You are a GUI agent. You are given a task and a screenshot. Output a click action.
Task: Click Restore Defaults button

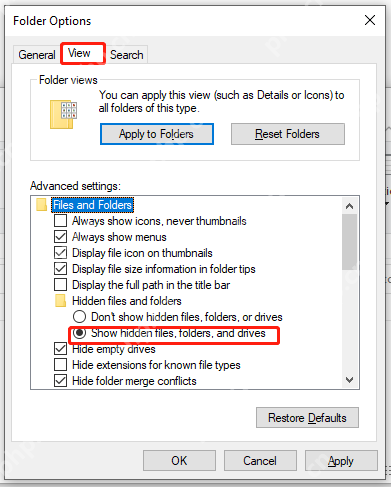pos(307,418)
